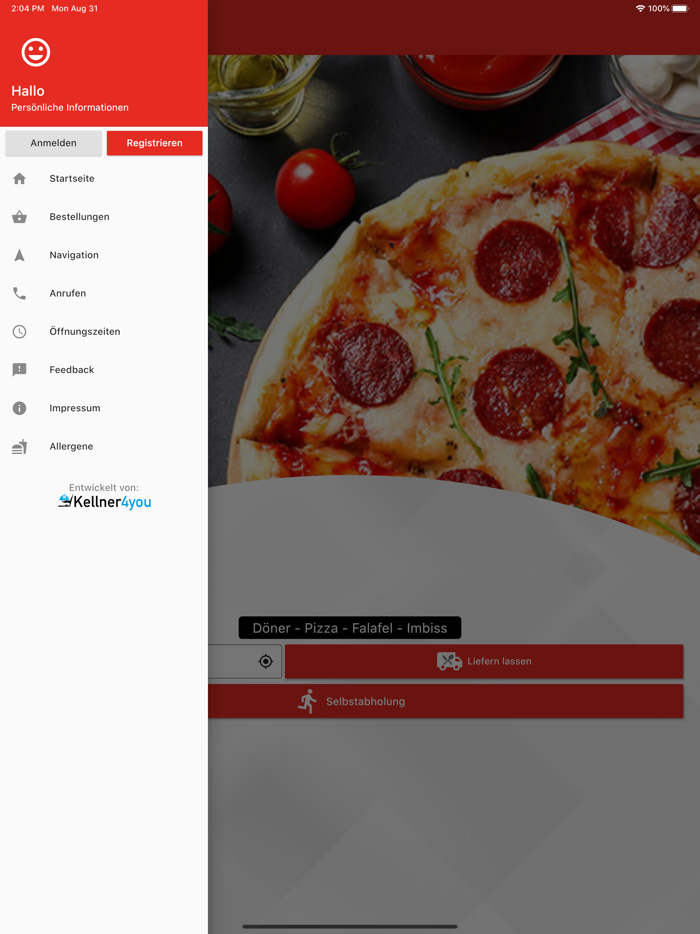Click the home icon beside Startseite
The image size is (700, 934).
[20, 179]
